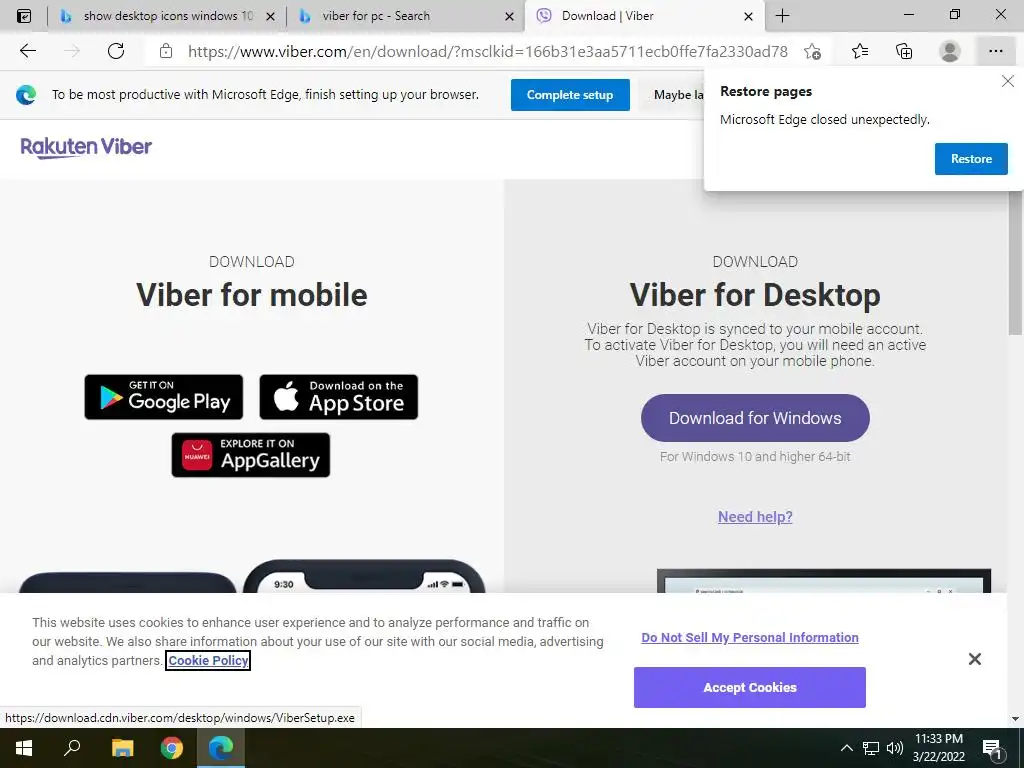Open network status tray icon
Image resolution: width=1024 pixels, height=768 pixels.
click(871, 748)
